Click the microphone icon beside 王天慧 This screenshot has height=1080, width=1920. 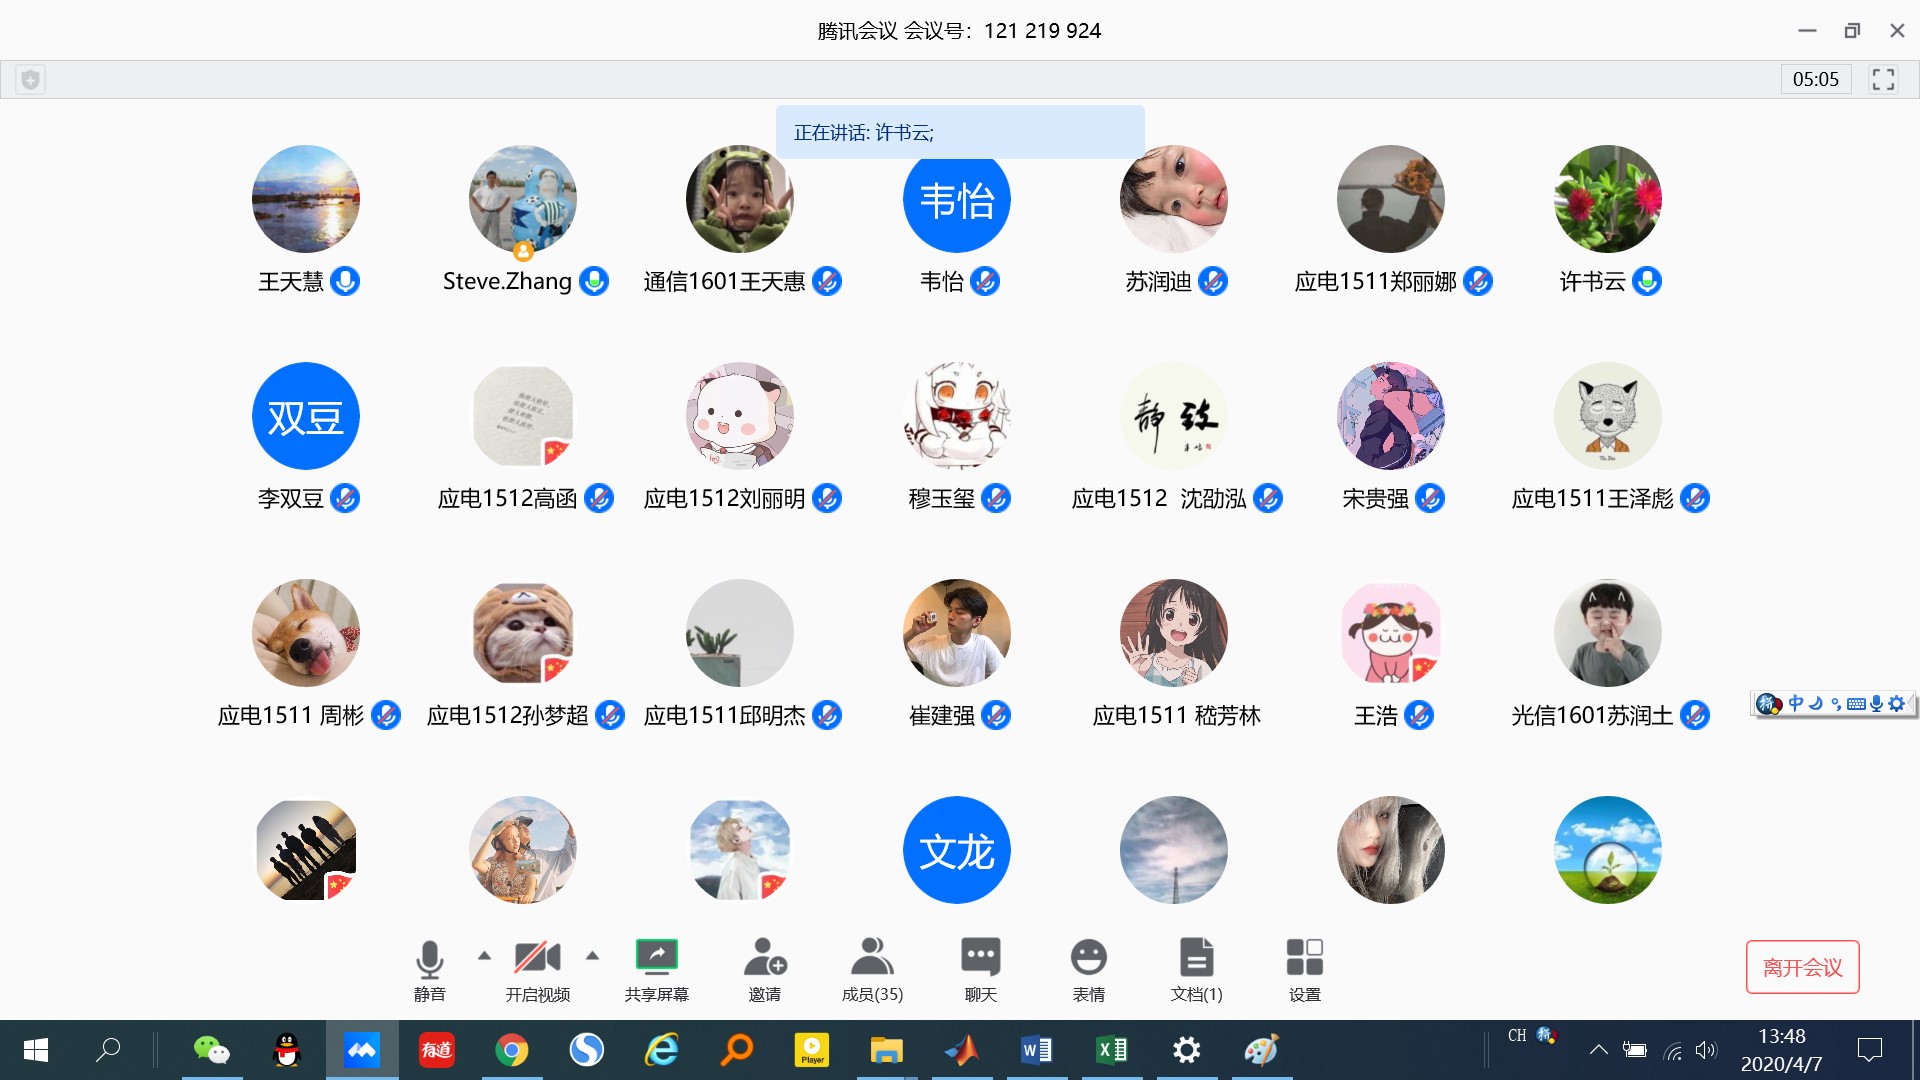pyautogui.click(x=345, y=281)
